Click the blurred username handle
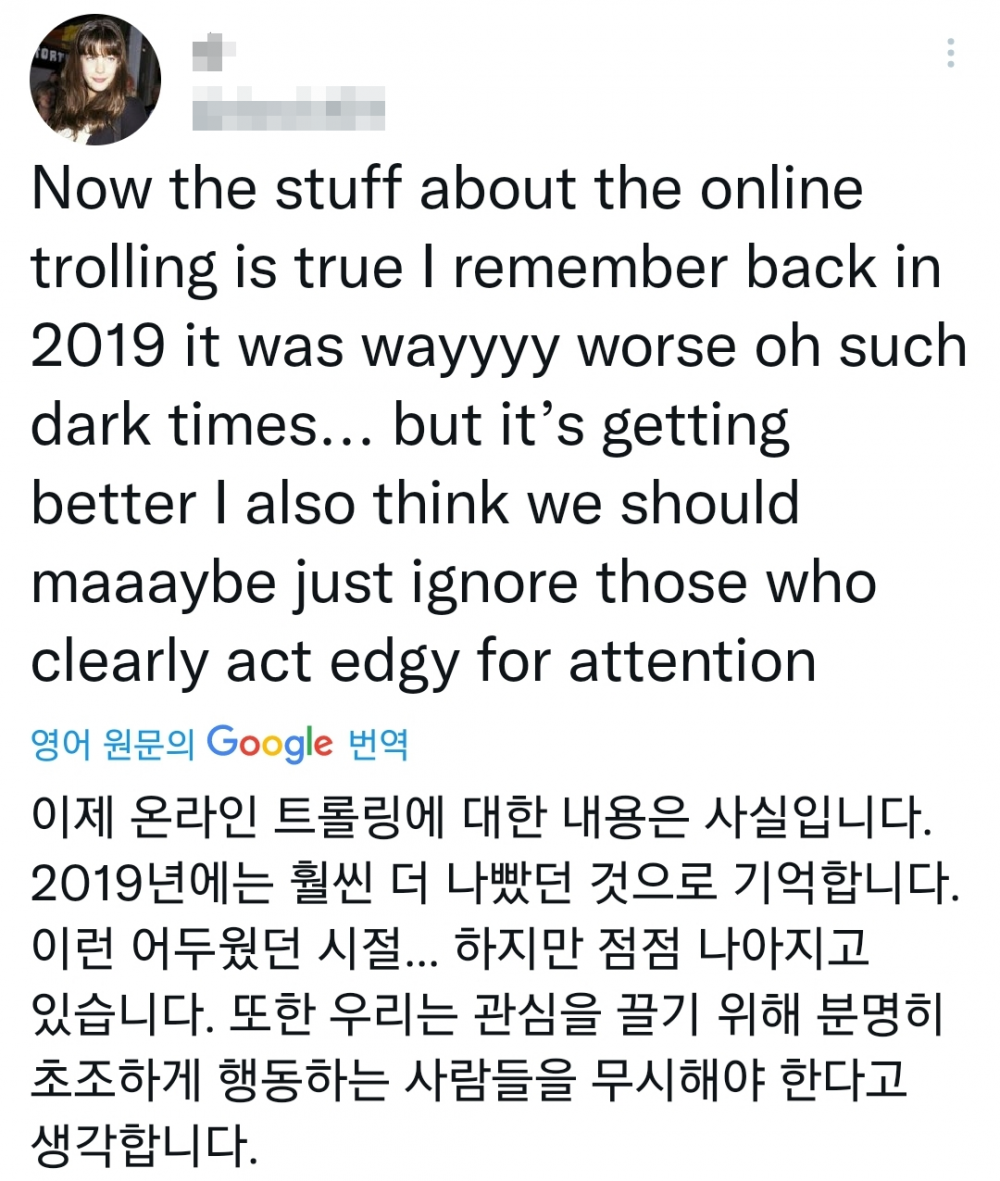This screenshot has height=1181, width=1000. 288,108
